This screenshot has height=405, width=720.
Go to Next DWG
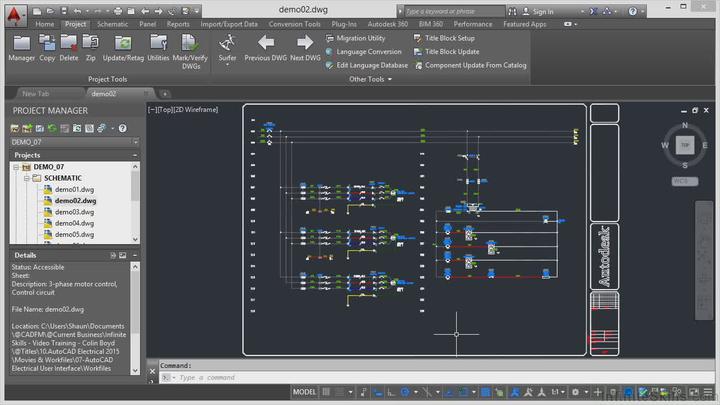[x=305, y=48]
